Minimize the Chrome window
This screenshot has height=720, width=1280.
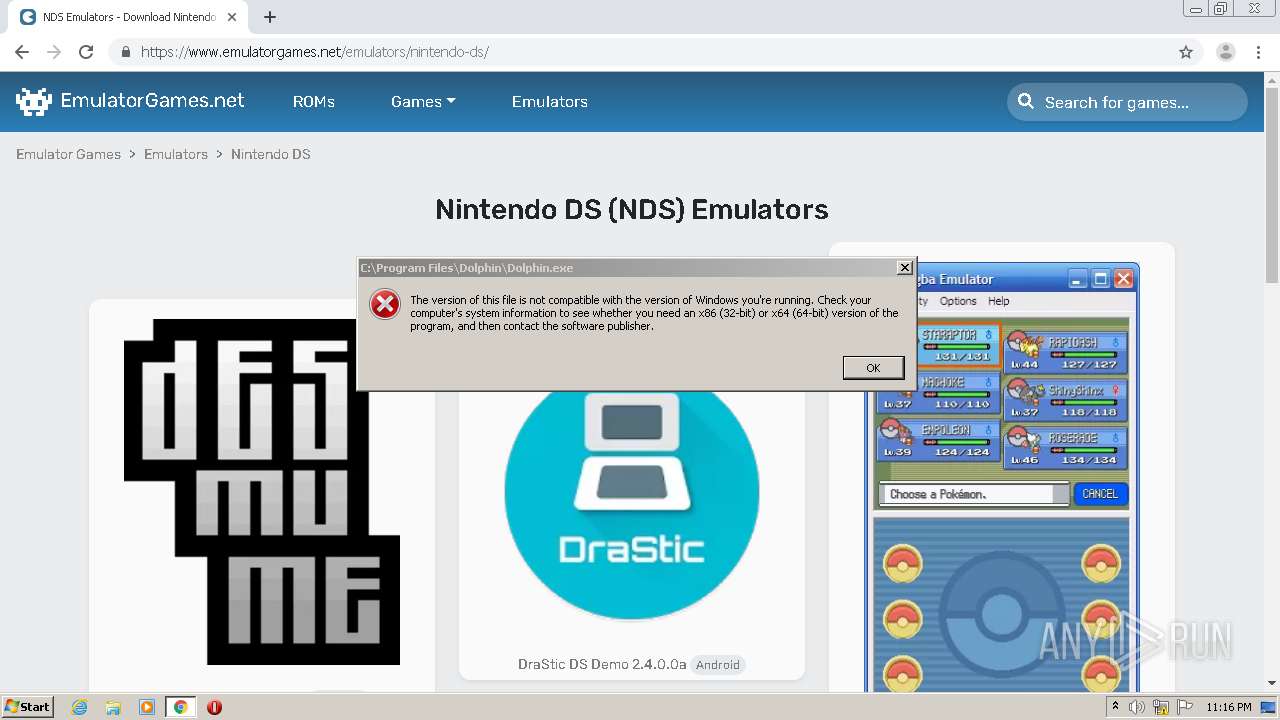click(x=1196, y=9)
